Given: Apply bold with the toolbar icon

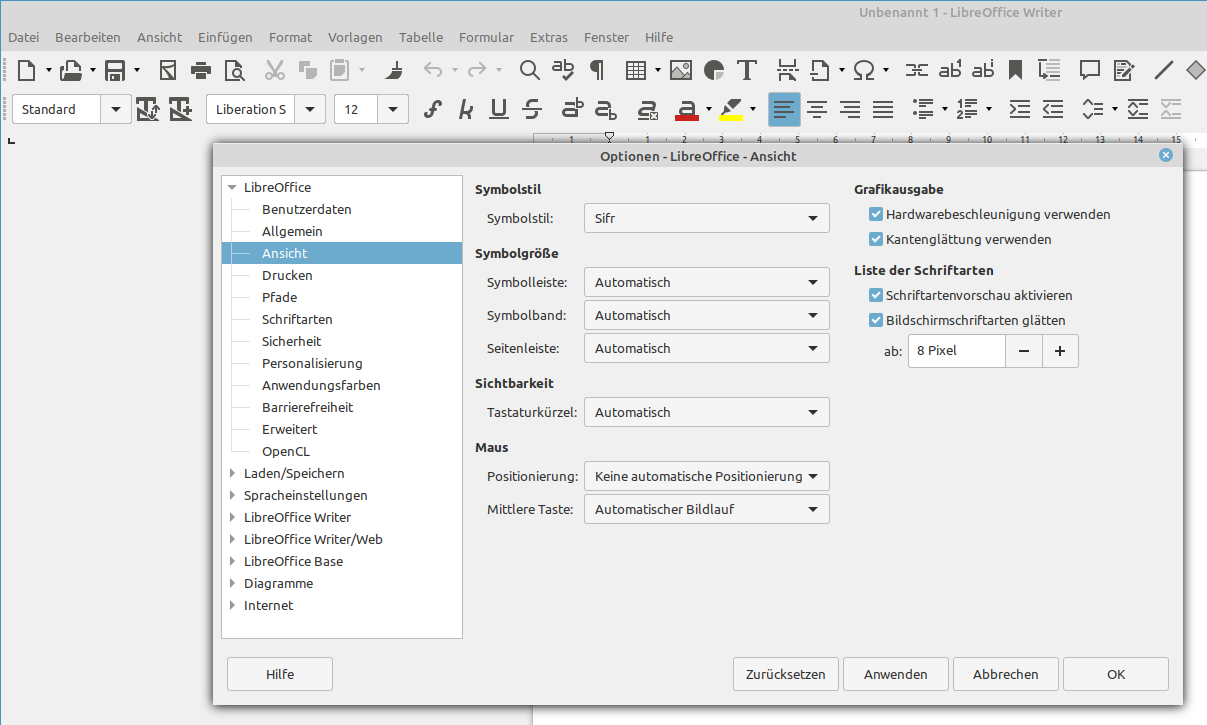Looking at the screenshot, I should (433, 109).
